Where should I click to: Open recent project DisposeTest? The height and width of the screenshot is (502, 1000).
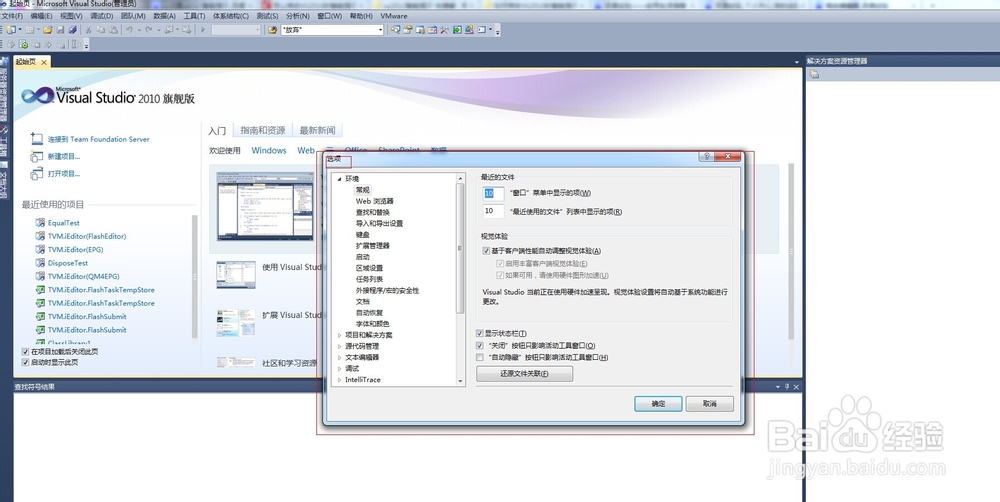click(68, 263)
